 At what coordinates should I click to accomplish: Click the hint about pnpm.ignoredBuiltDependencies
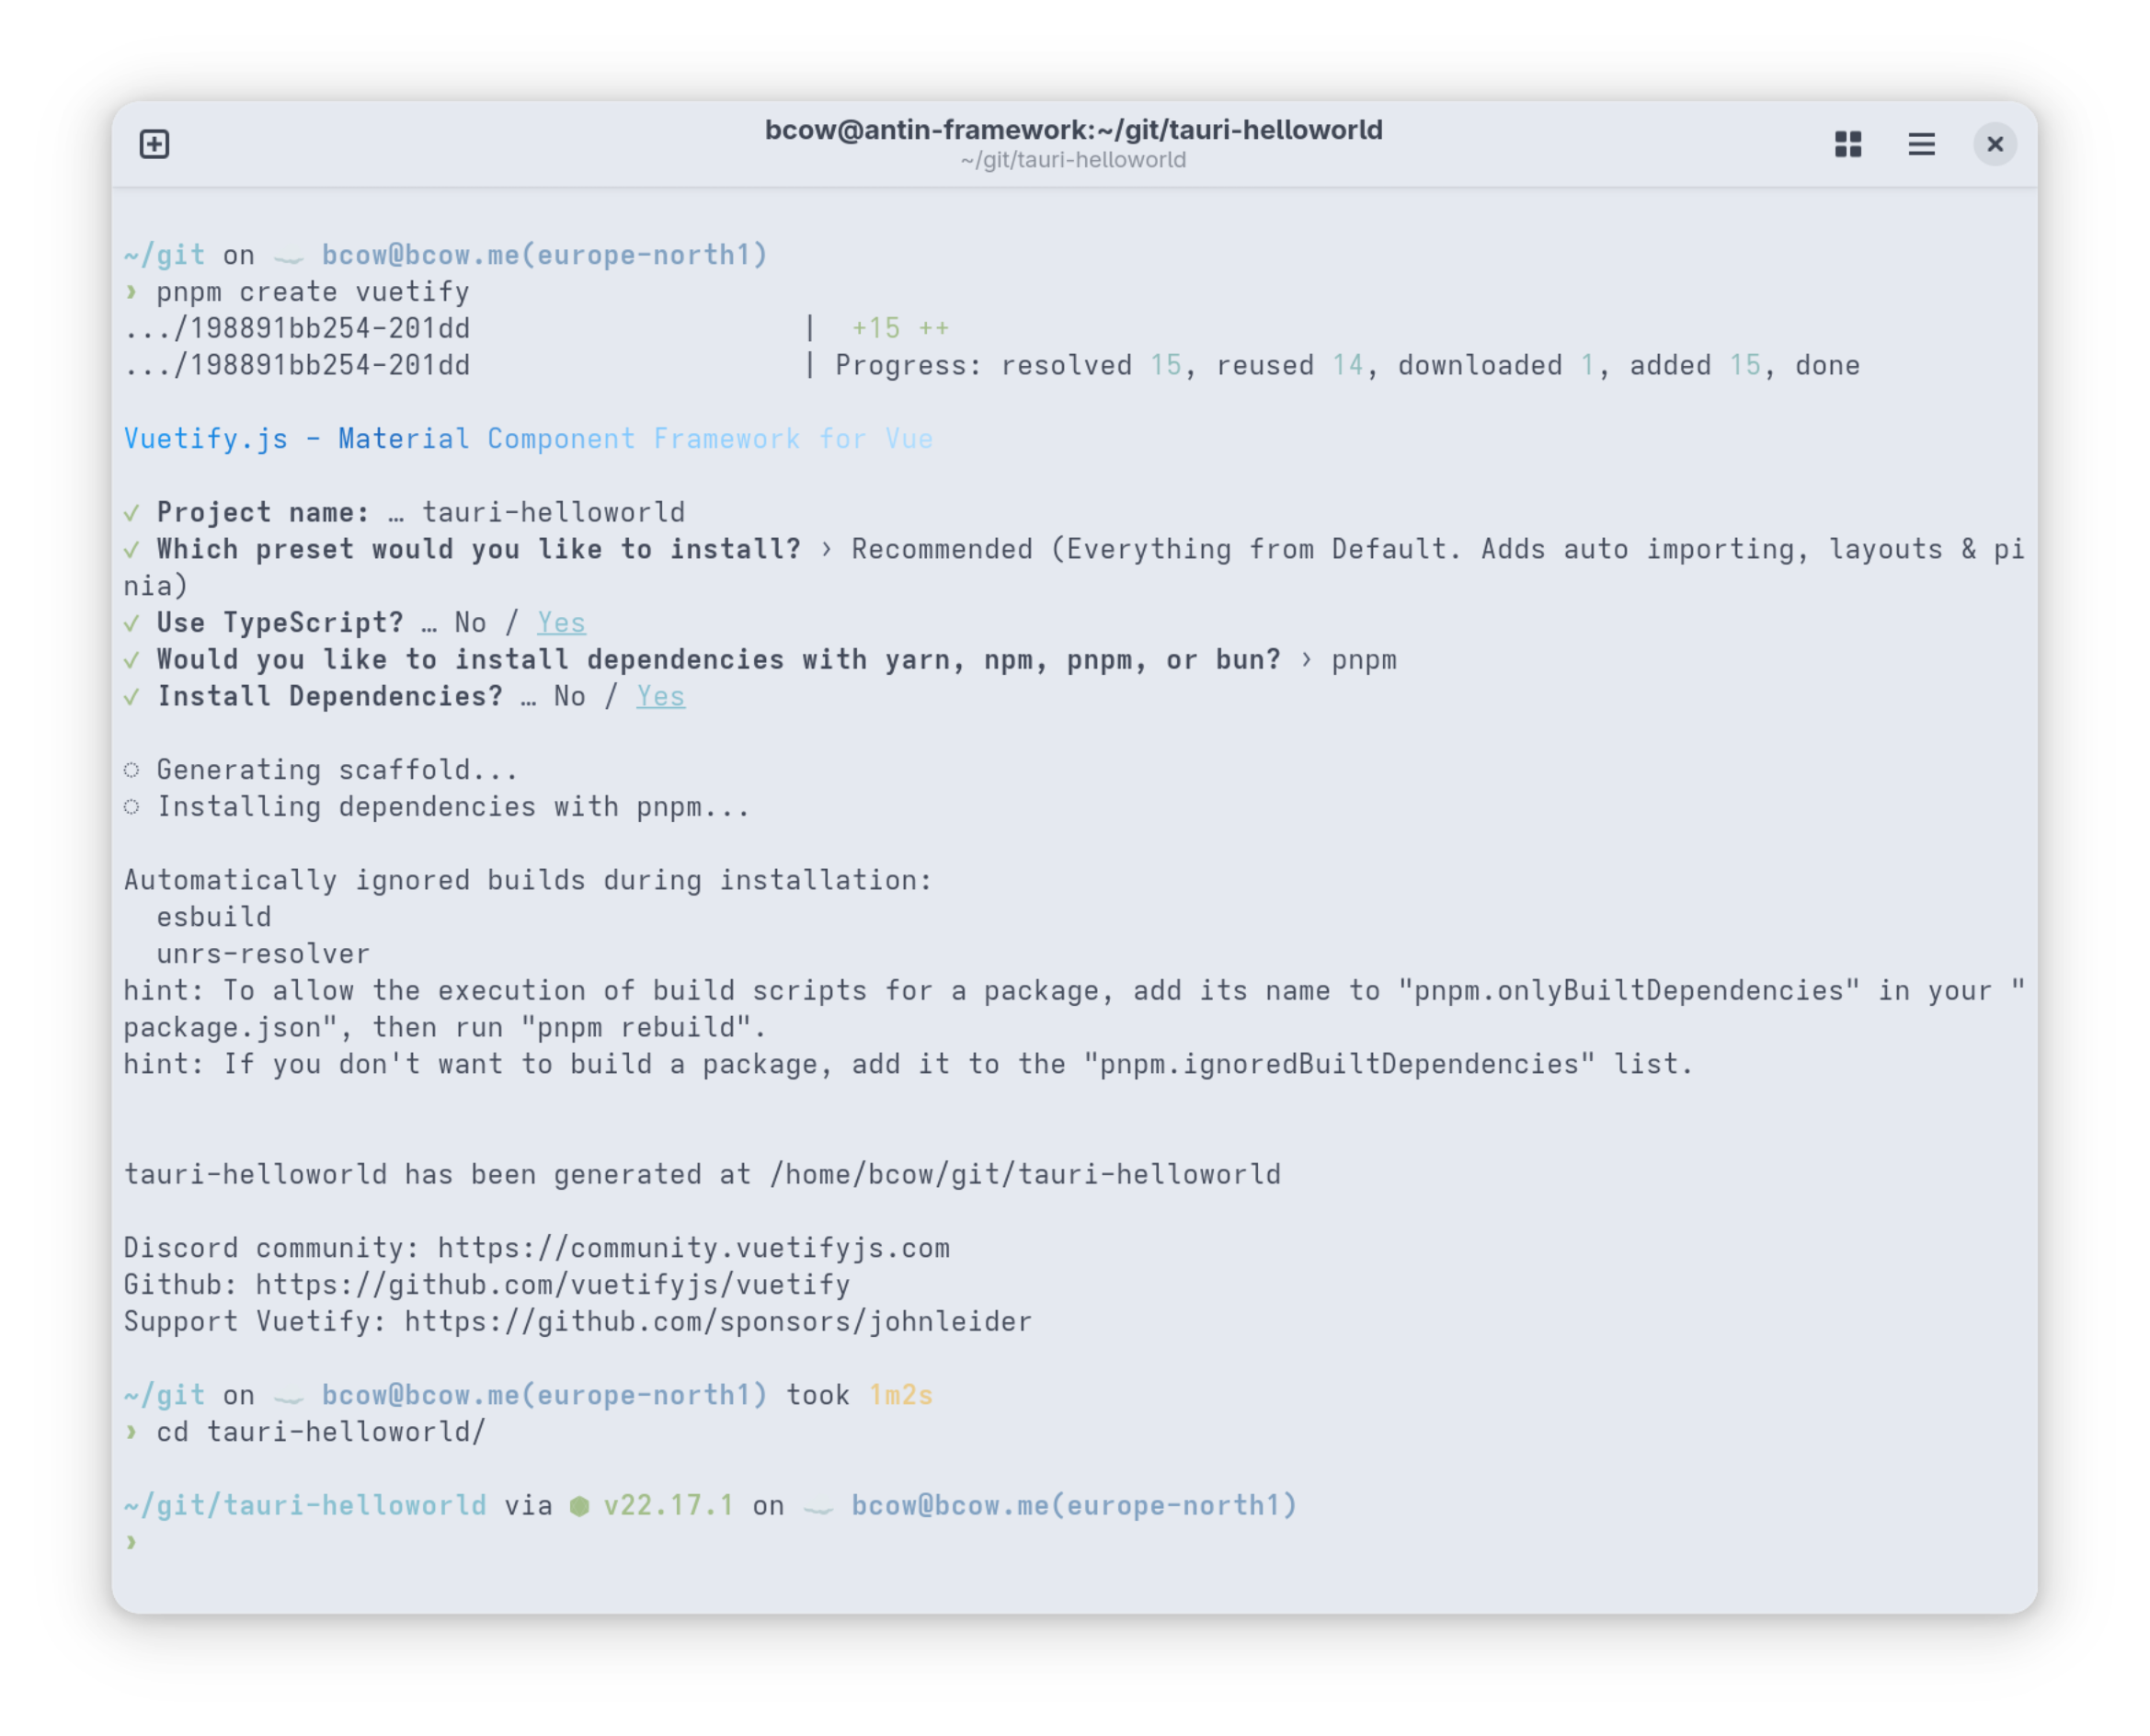(908, 1064)
